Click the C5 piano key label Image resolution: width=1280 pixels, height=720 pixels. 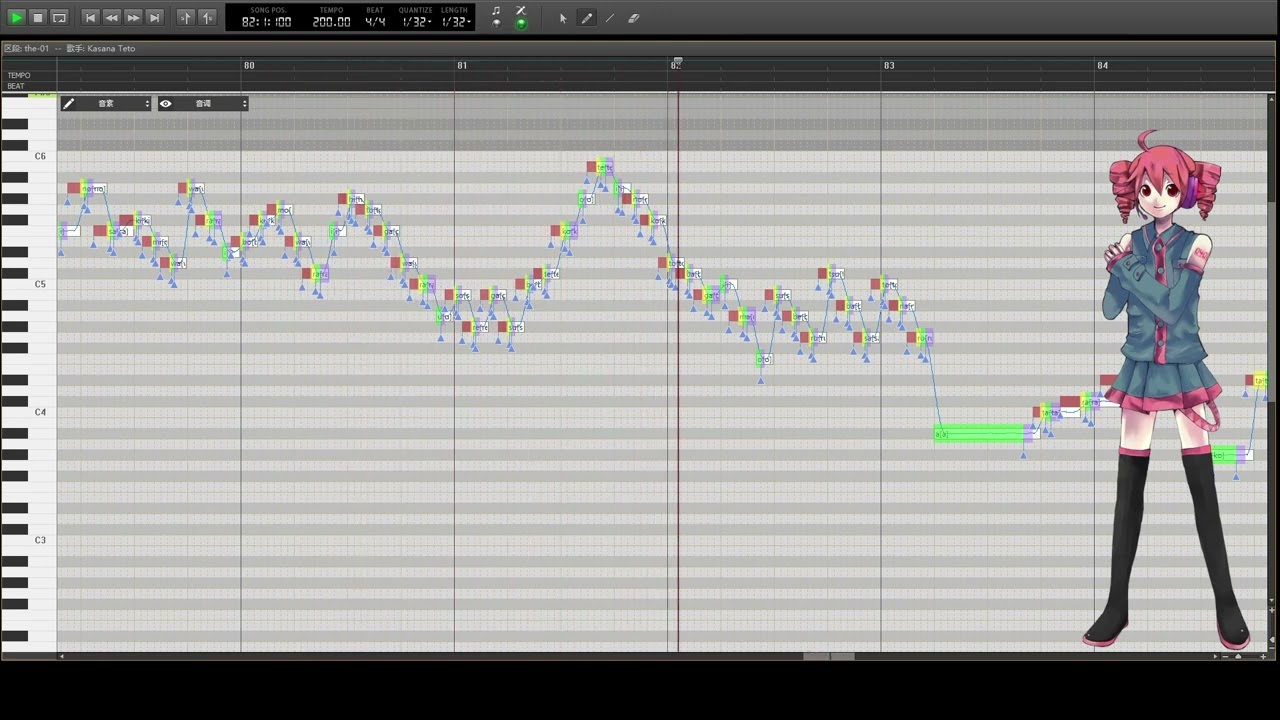click(40, 284)
